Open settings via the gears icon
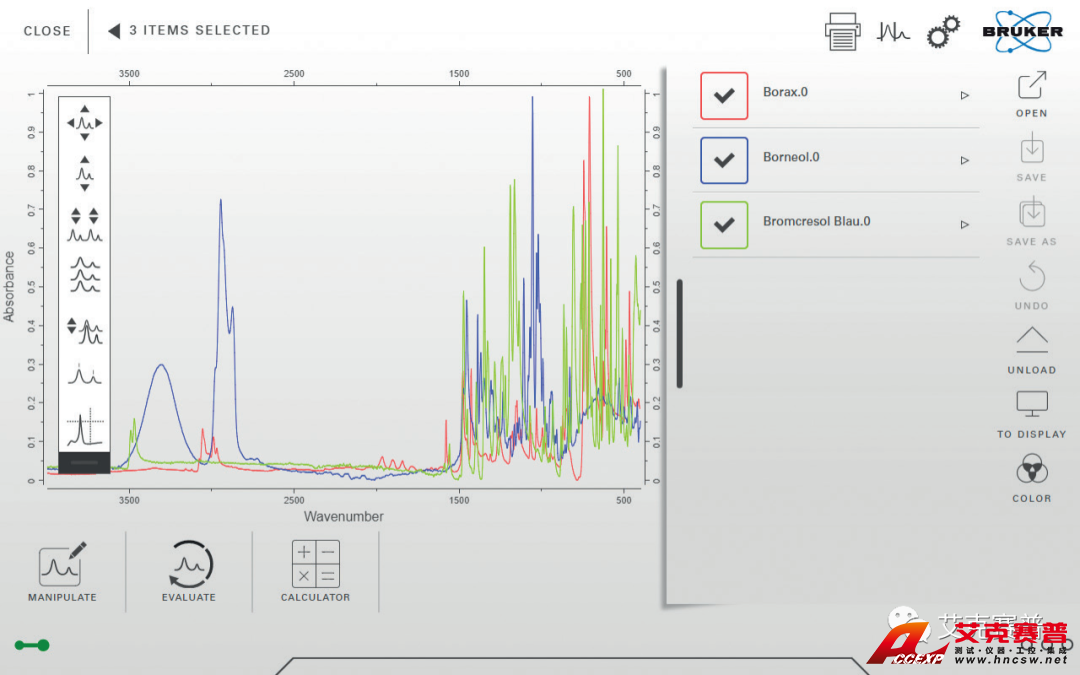The image size is (1080, 675). [x=942, y=32]
